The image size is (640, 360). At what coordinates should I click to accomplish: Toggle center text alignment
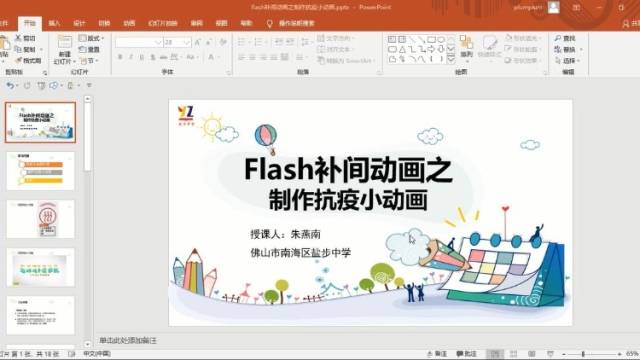point(252,58)
